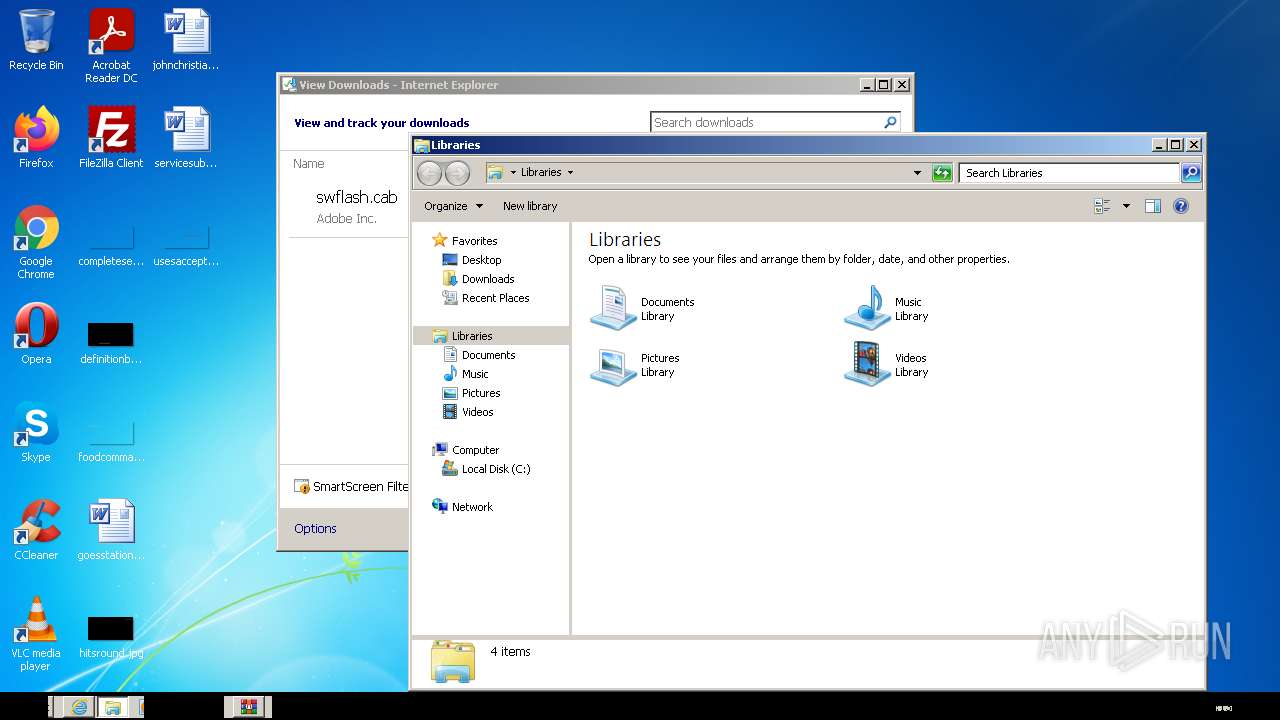The height and width of the screenshot is (720, 1280).
Task: Open Opera browser shortcut
Action: pos(36,334)
